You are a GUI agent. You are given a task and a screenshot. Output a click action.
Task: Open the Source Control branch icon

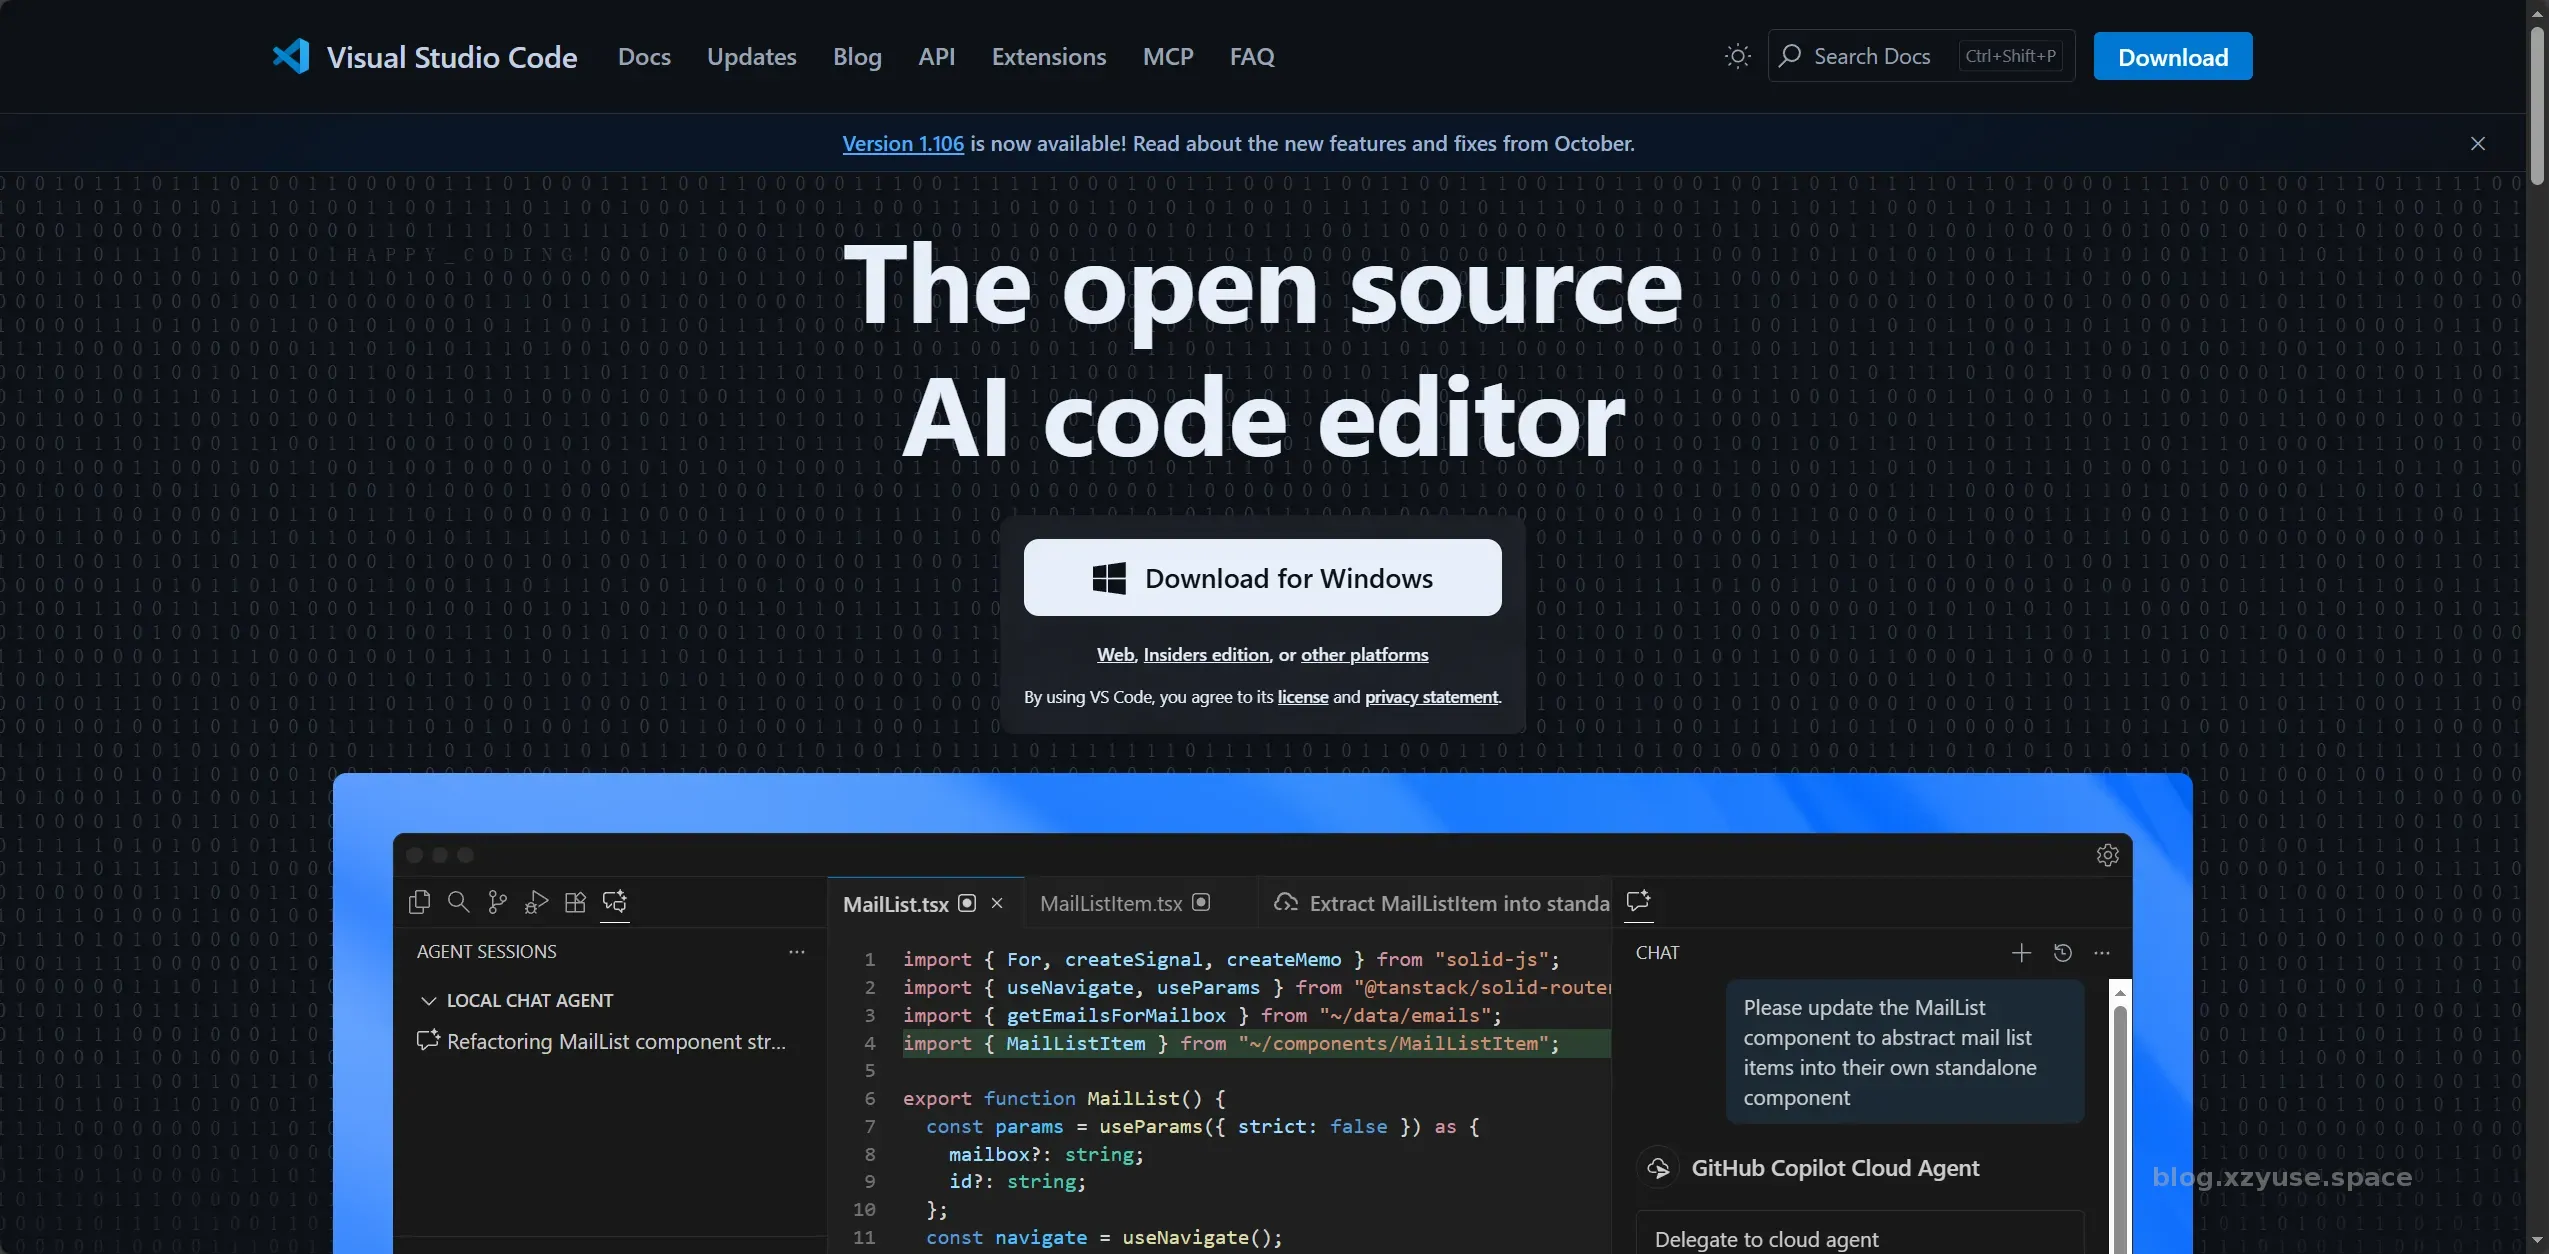pos(497,902)
